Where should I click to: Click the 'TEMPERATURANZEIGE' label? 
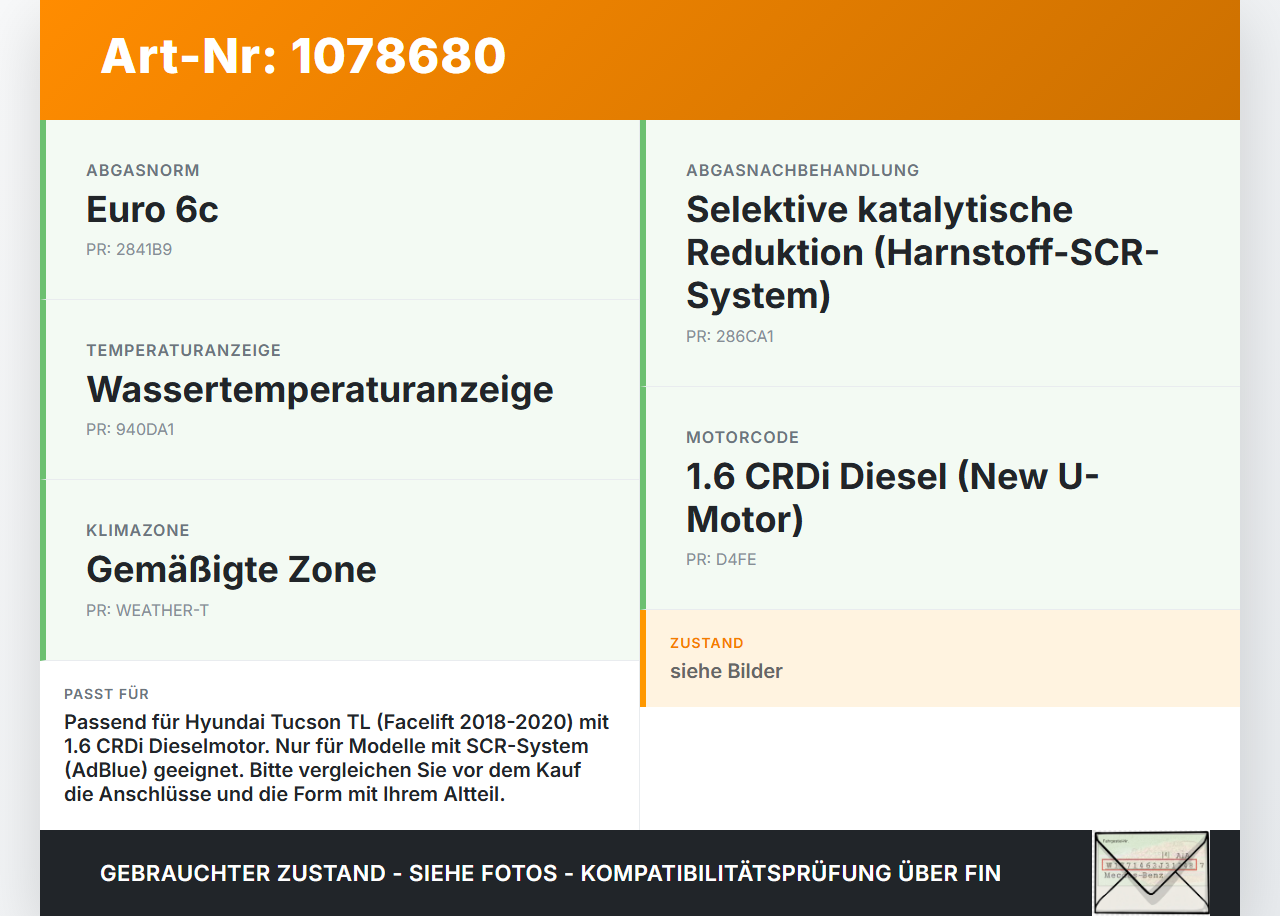tap(184, 350)
